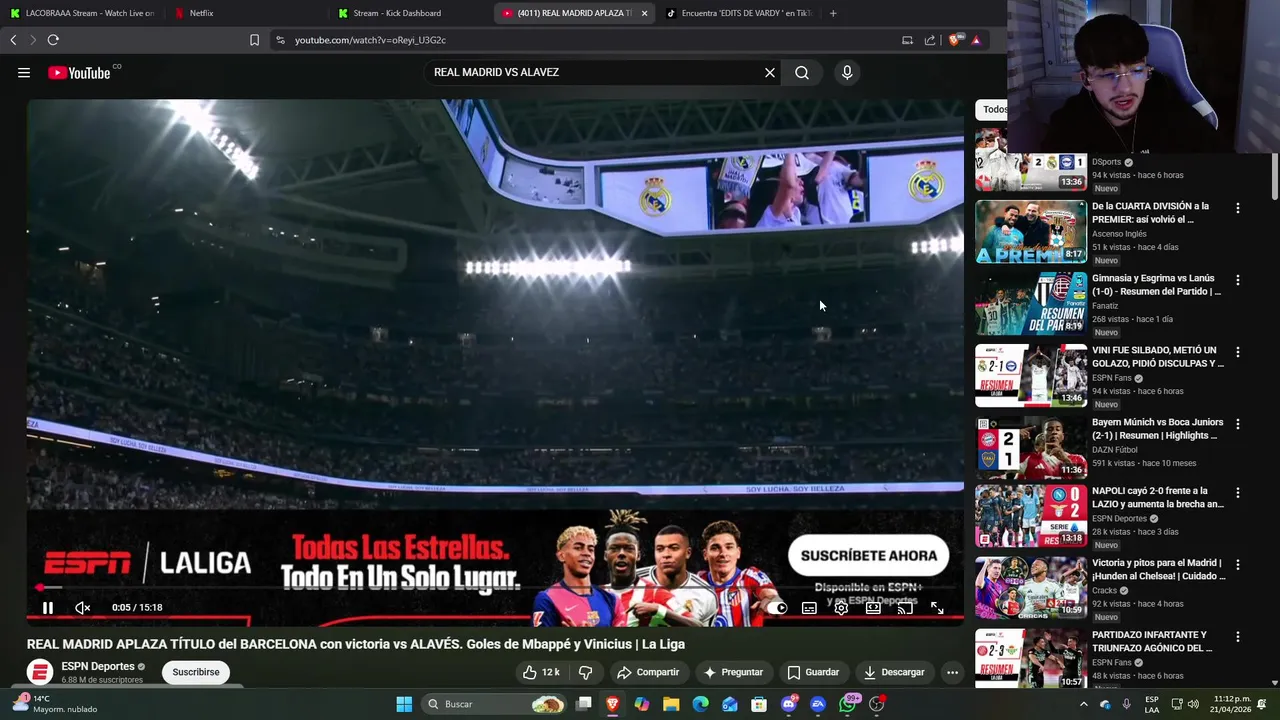Click the magnifier search button

coord(802,72)
